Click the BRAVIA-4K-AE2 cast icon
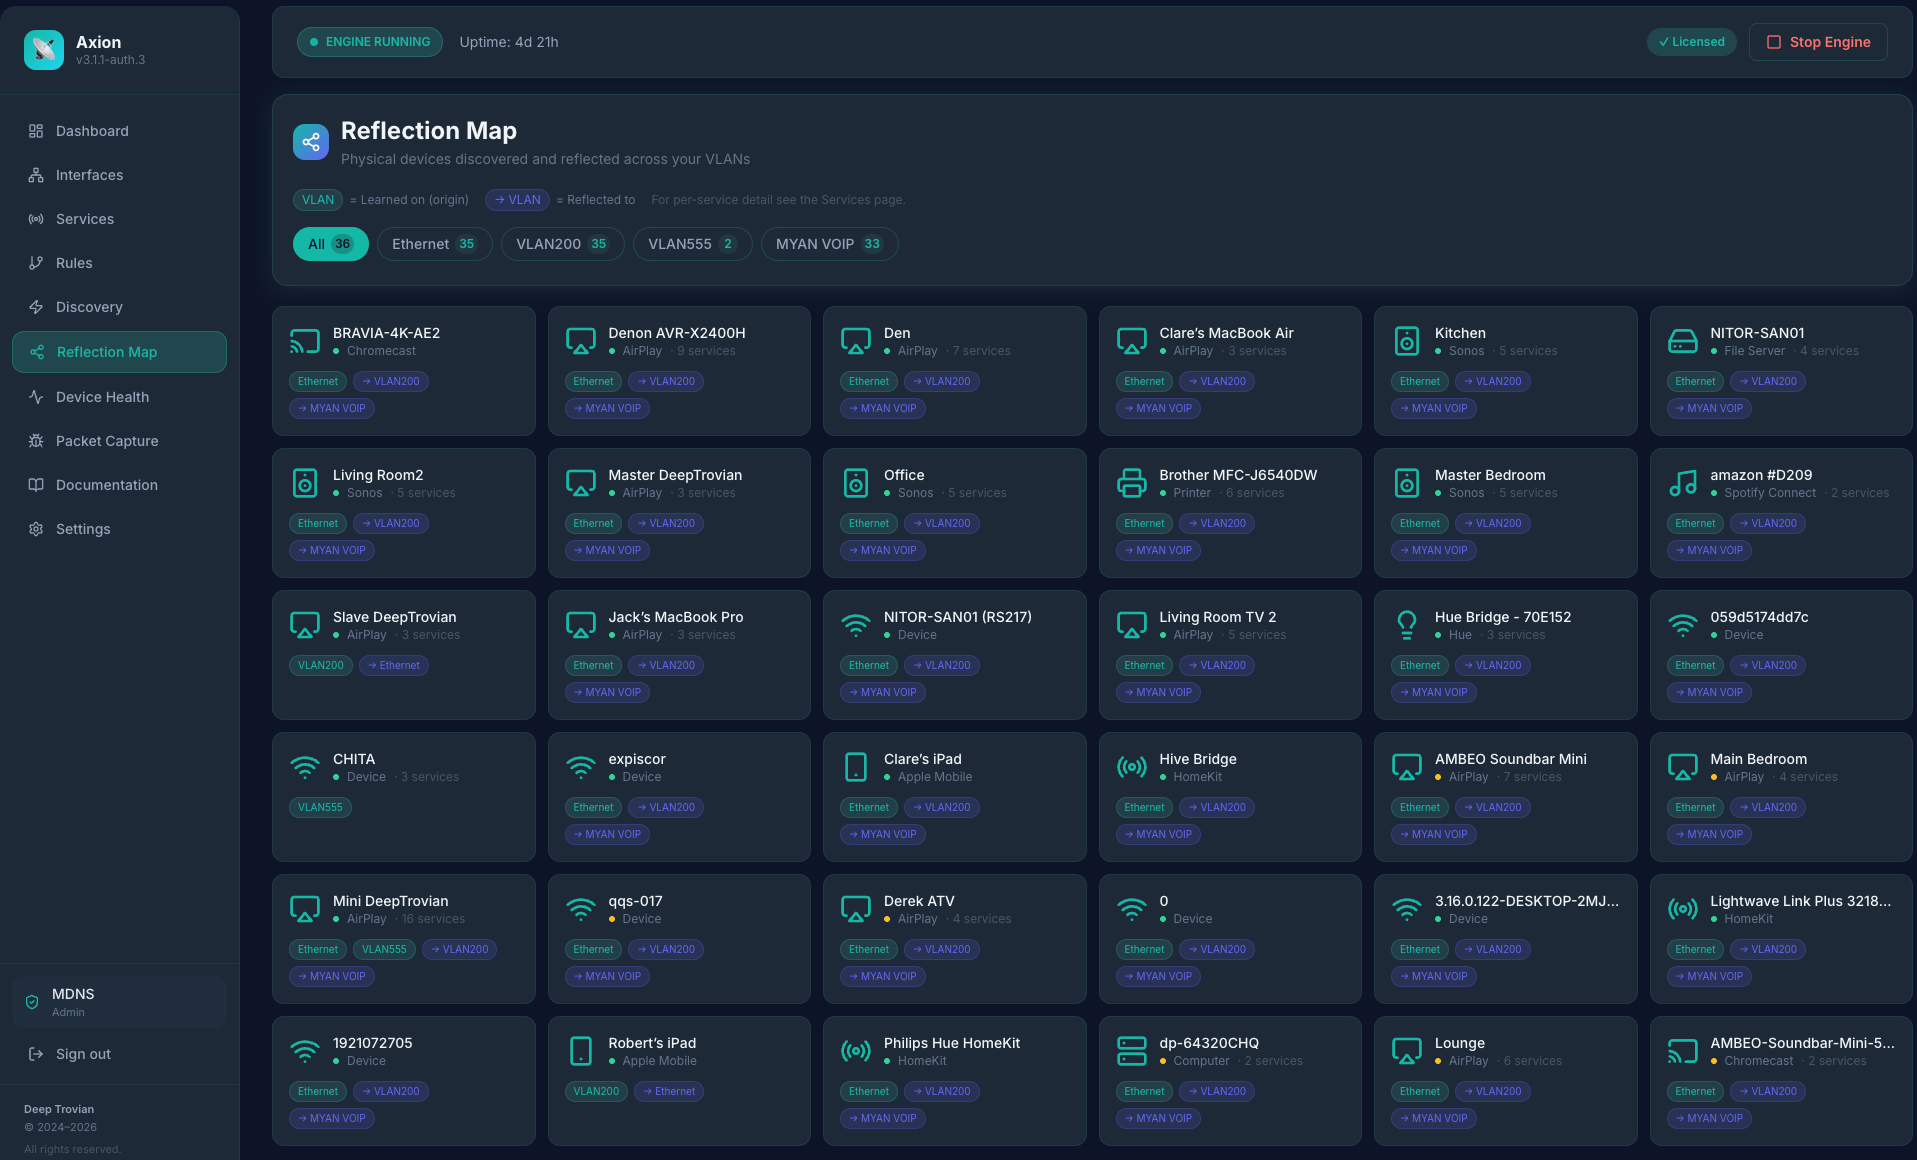The height and width of the screenshot is (1160, 1917). (x=305, y=341)
